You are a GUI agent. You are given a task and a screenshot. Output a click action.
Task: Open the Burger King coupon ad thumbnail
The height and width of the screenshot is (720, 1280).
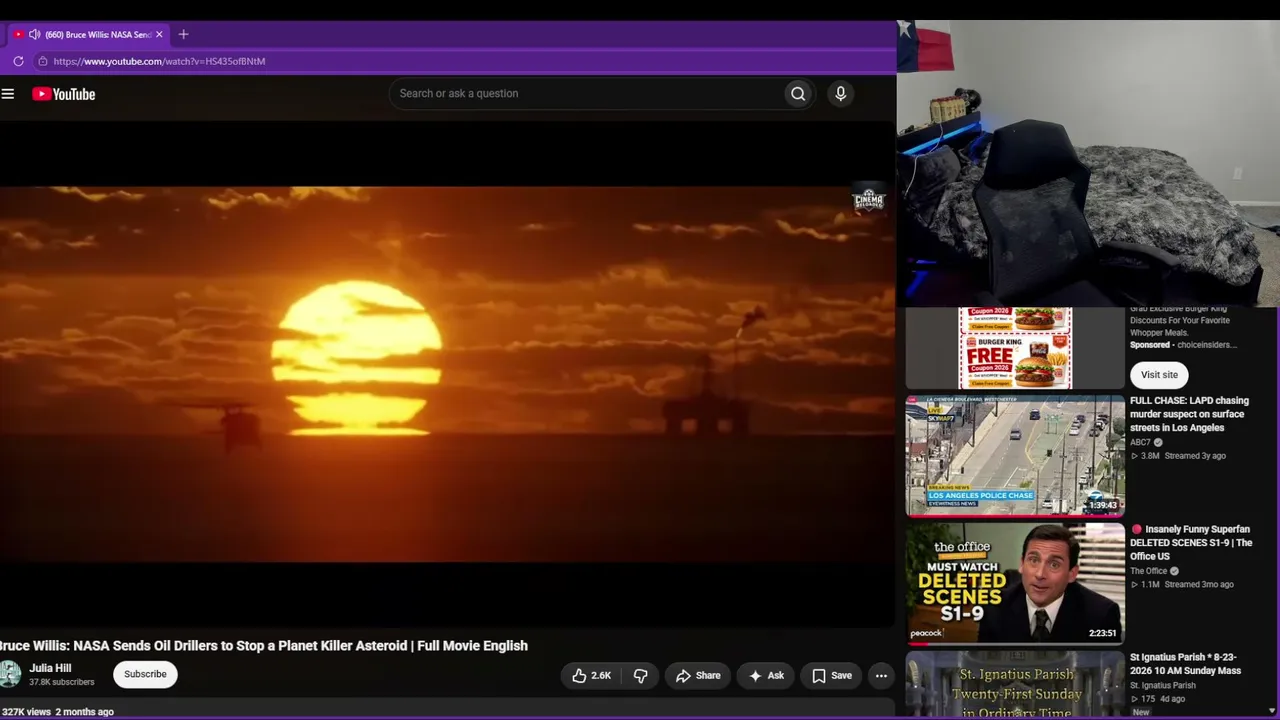pyautogui.click(x=1015, y=348)
